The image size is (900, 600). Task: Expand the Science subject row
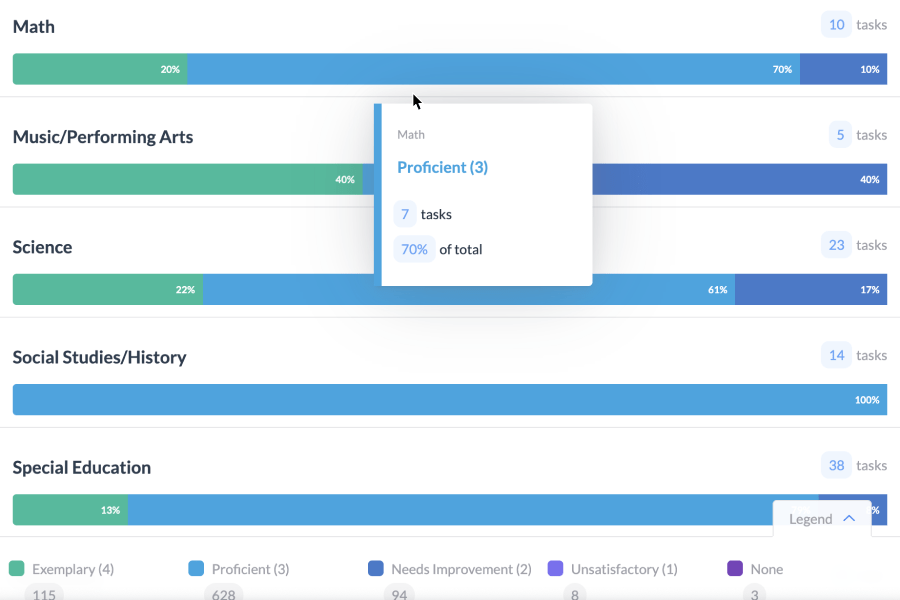tap(42, 246)
